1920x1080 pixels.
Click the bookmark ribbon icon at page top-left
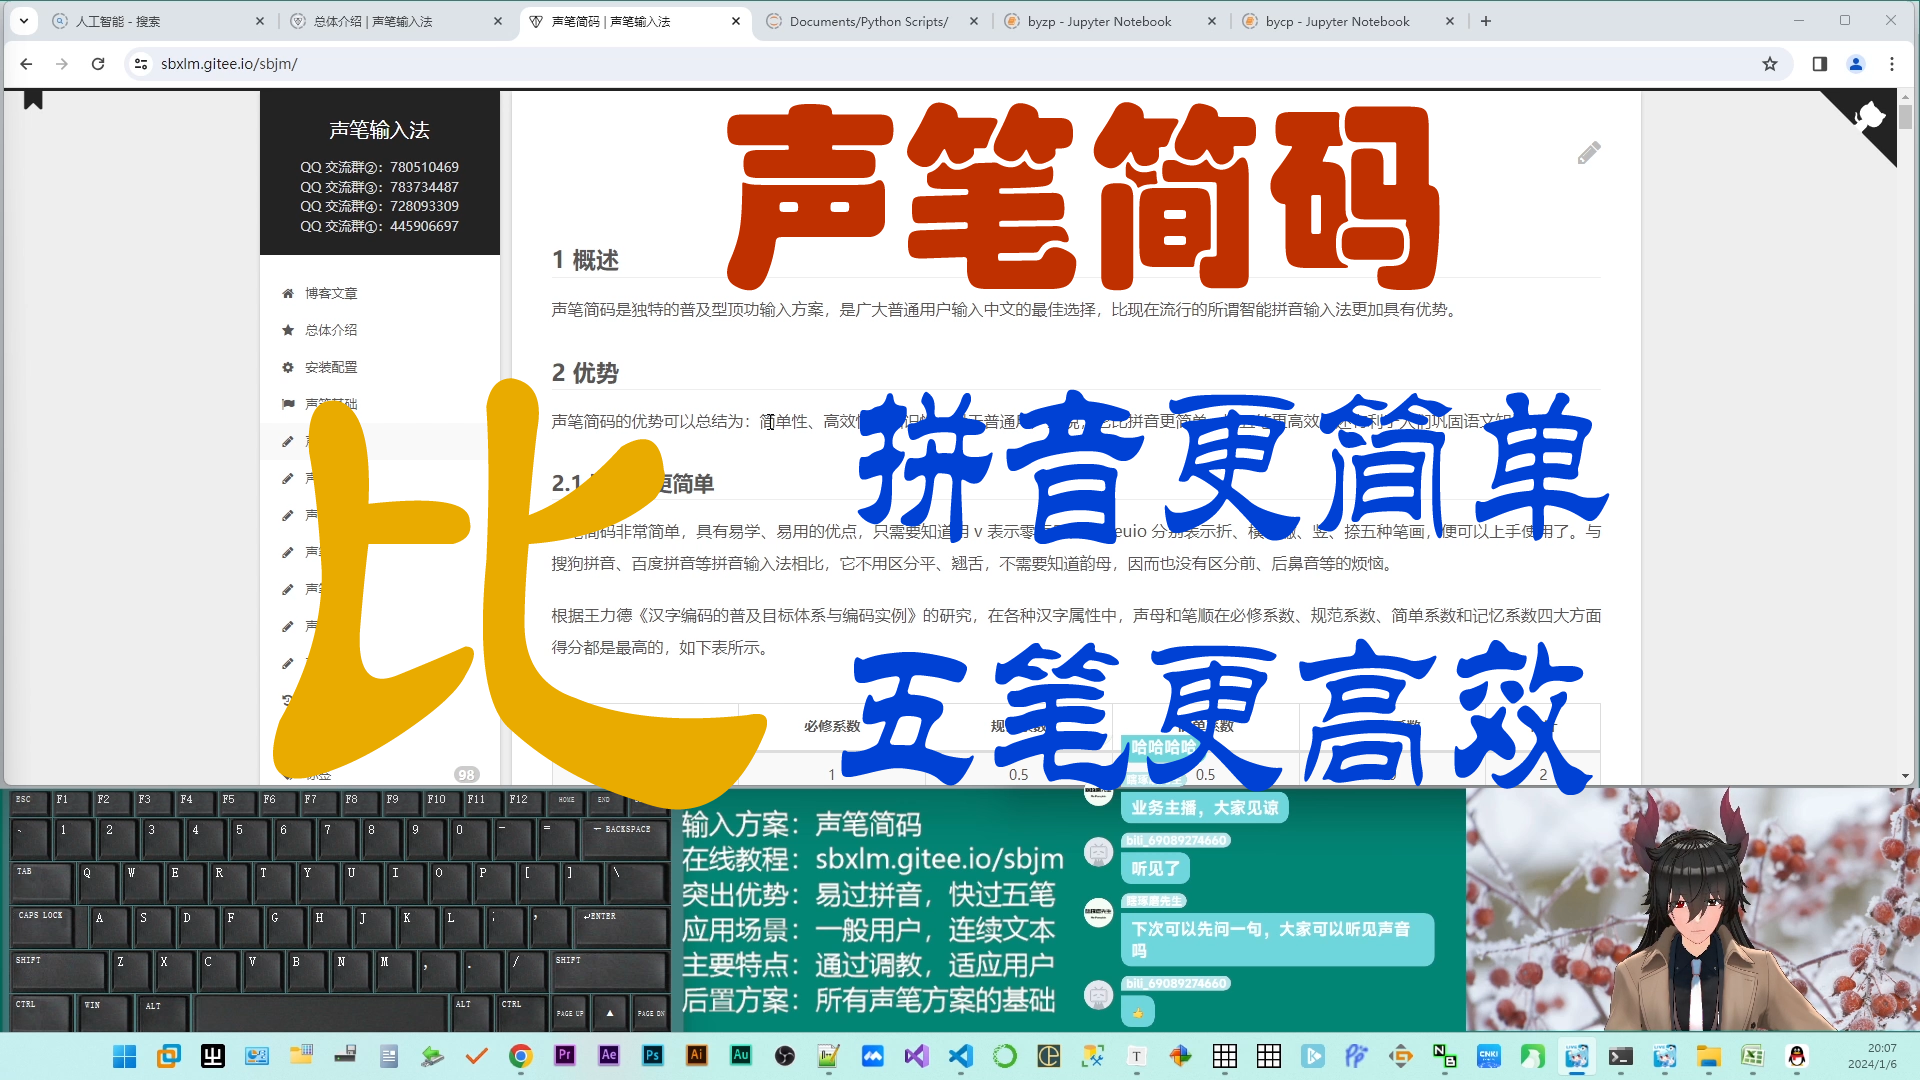pyautogui.click(x=33, y=100)
